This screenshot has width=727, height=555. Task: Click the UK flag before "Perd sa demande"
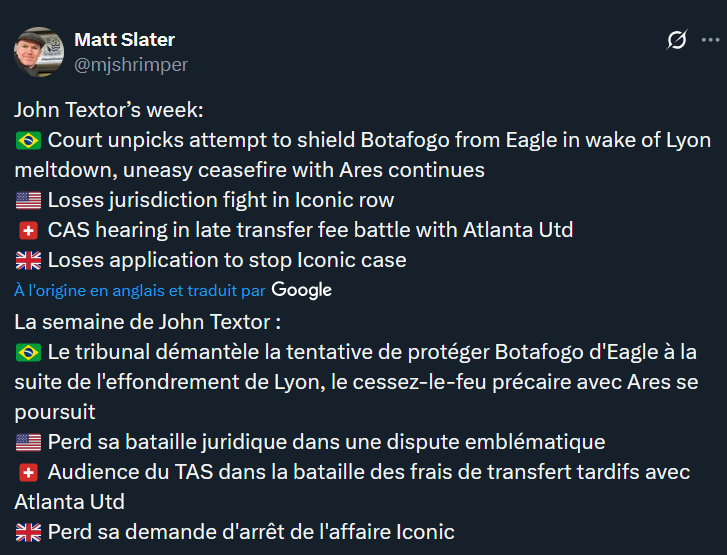click(x=28, y=532)
